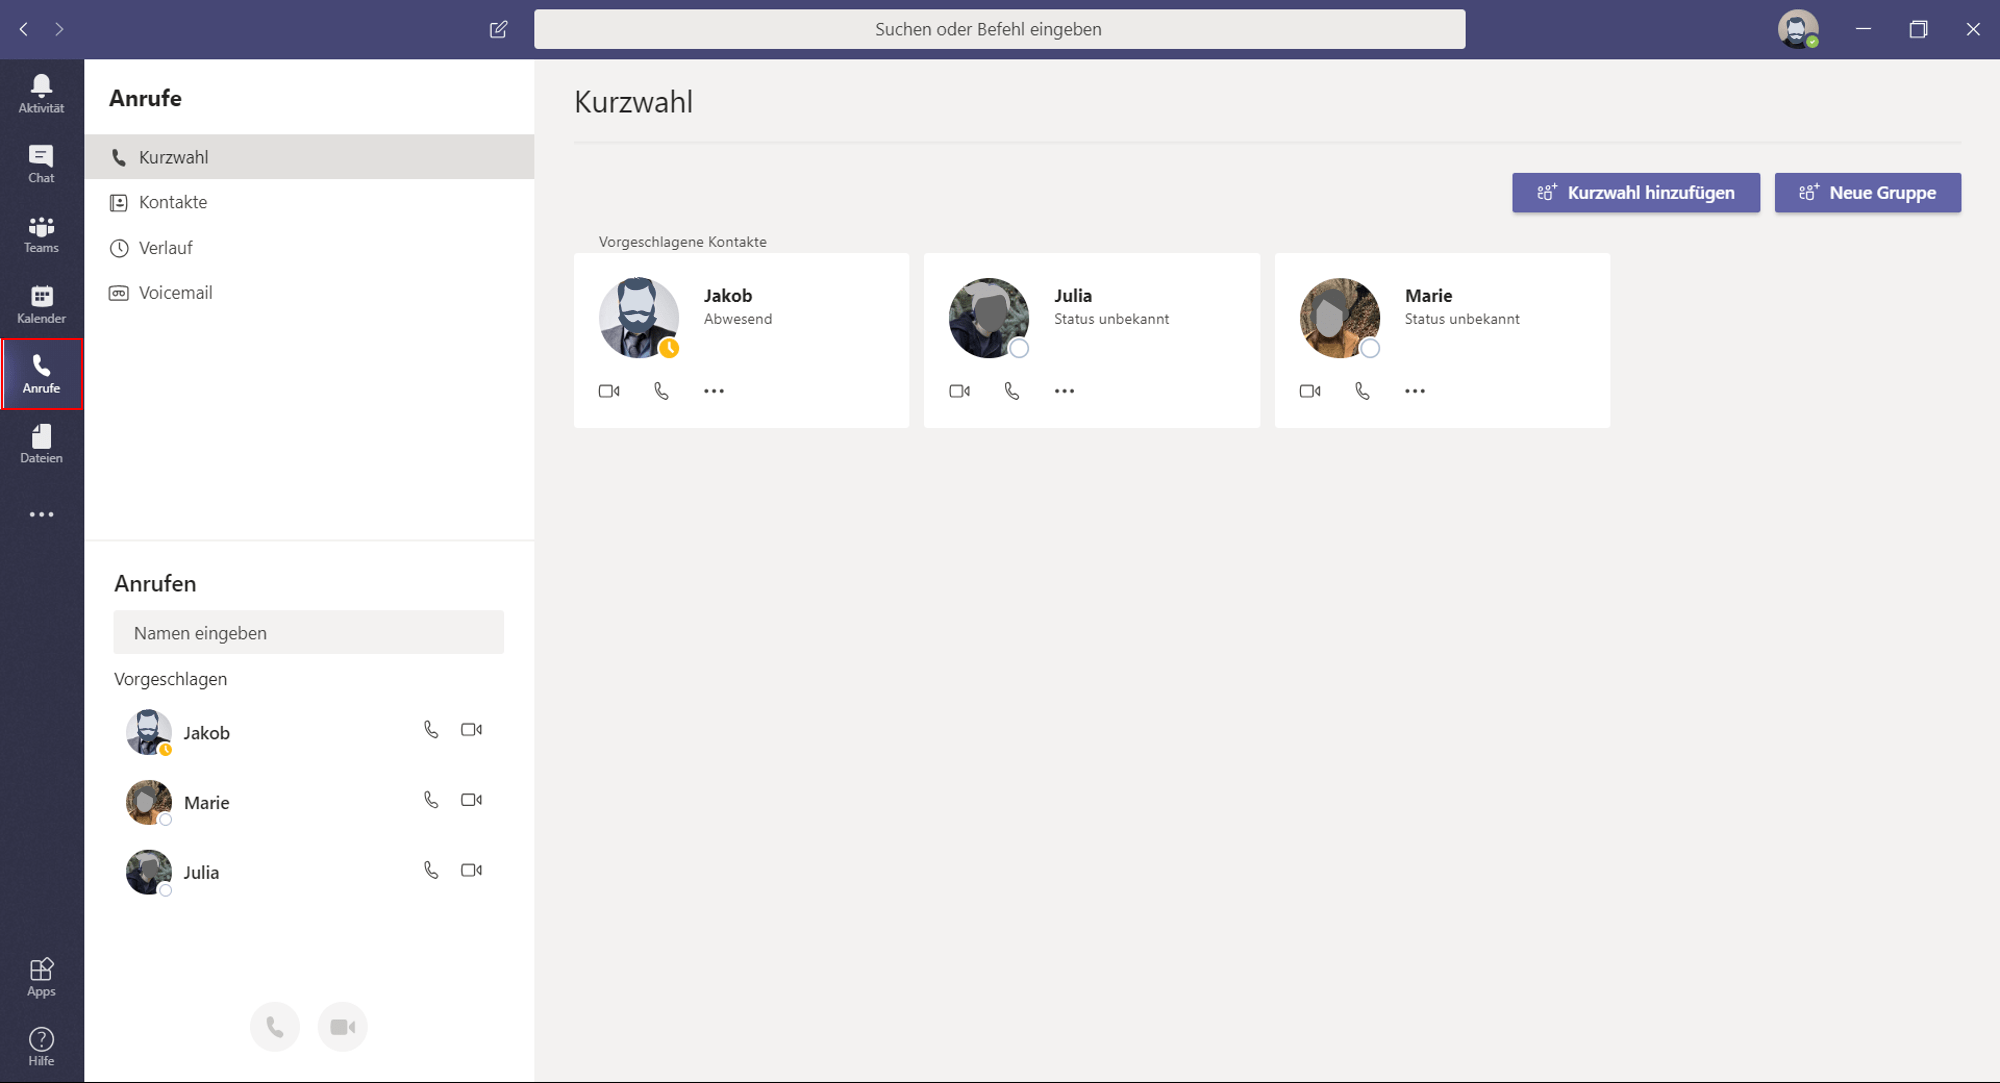Go to Teams in the sidebar

pos(41,234)
